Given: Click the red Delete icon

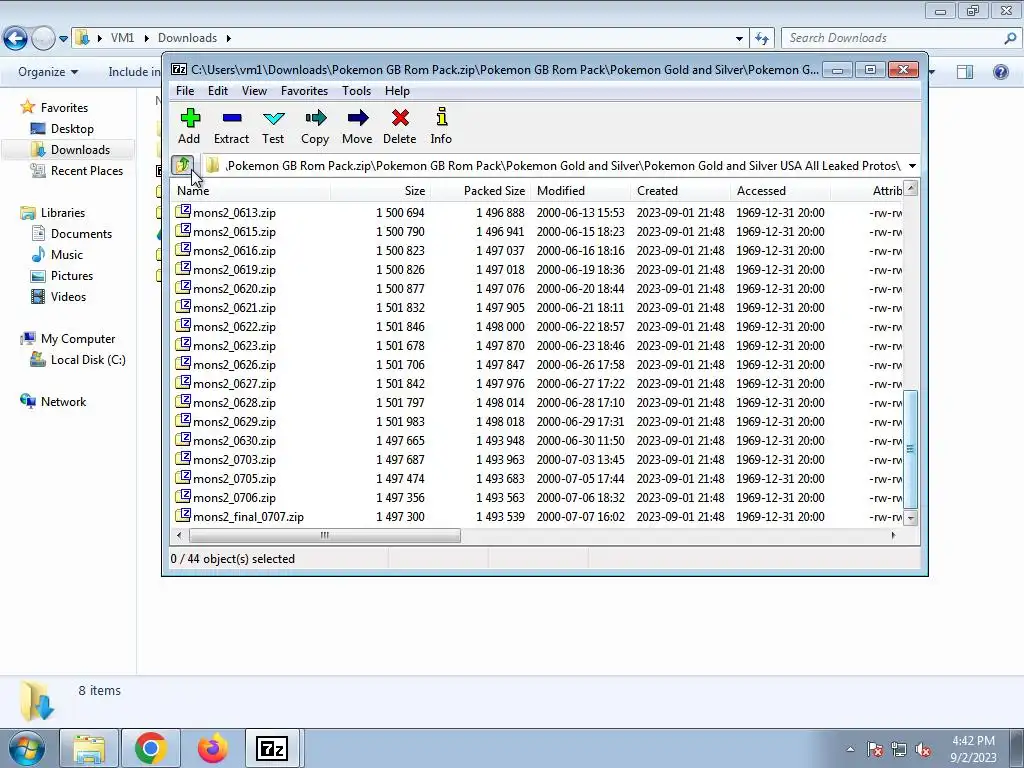Looking at the screenshot, I should pyautogui.click(x=400, y=118).
